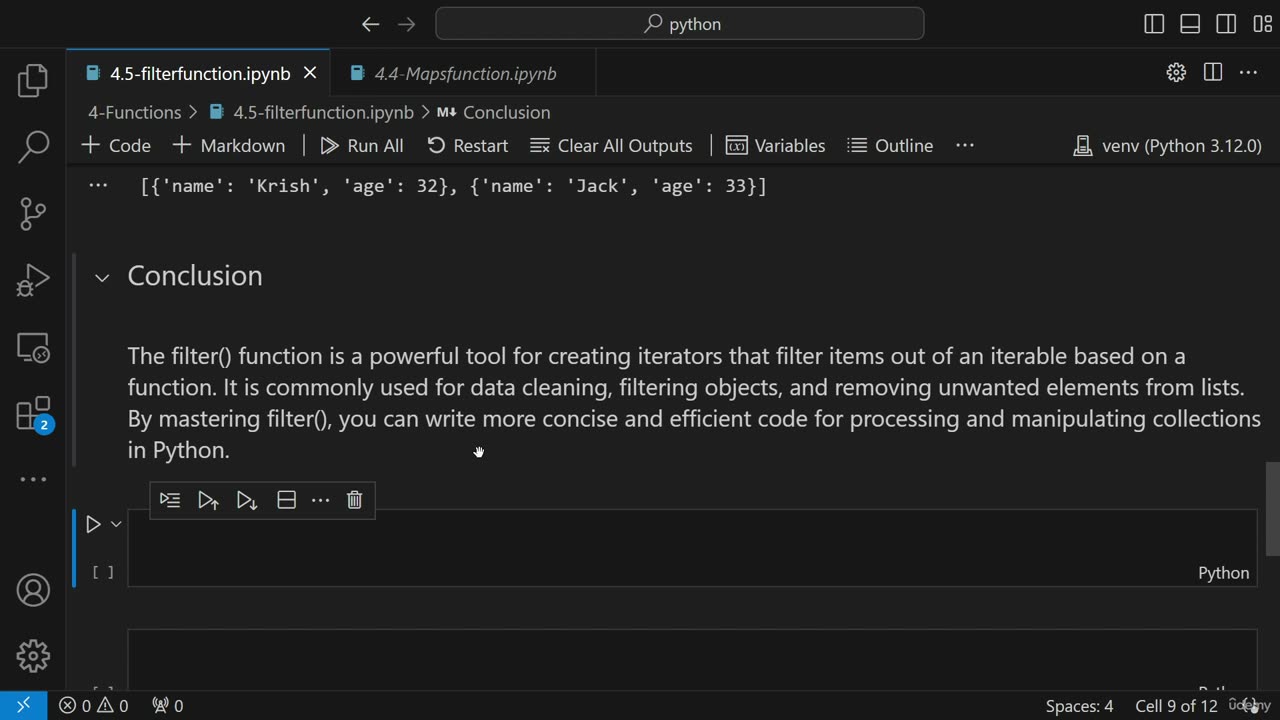The height and width of the screenshot is (720, 1280).
Task: Close the 4.5-filterfunction.ipynb tab
Action: point(310,73)
